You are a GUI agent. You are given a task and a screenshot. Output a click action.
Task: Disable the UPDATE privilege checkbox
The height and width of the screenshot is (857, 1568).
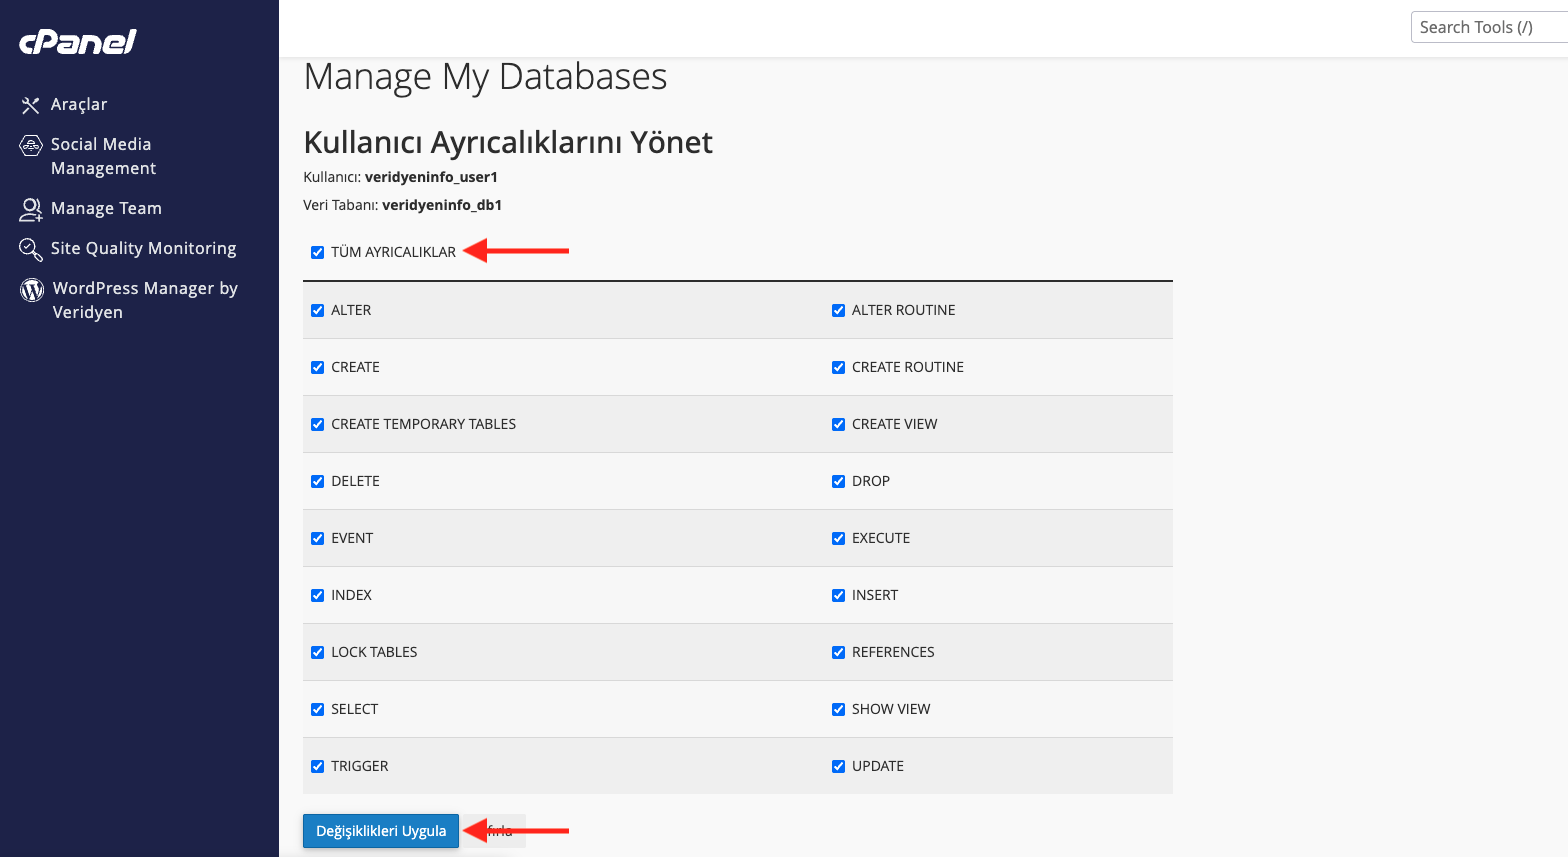click(839, 767)
